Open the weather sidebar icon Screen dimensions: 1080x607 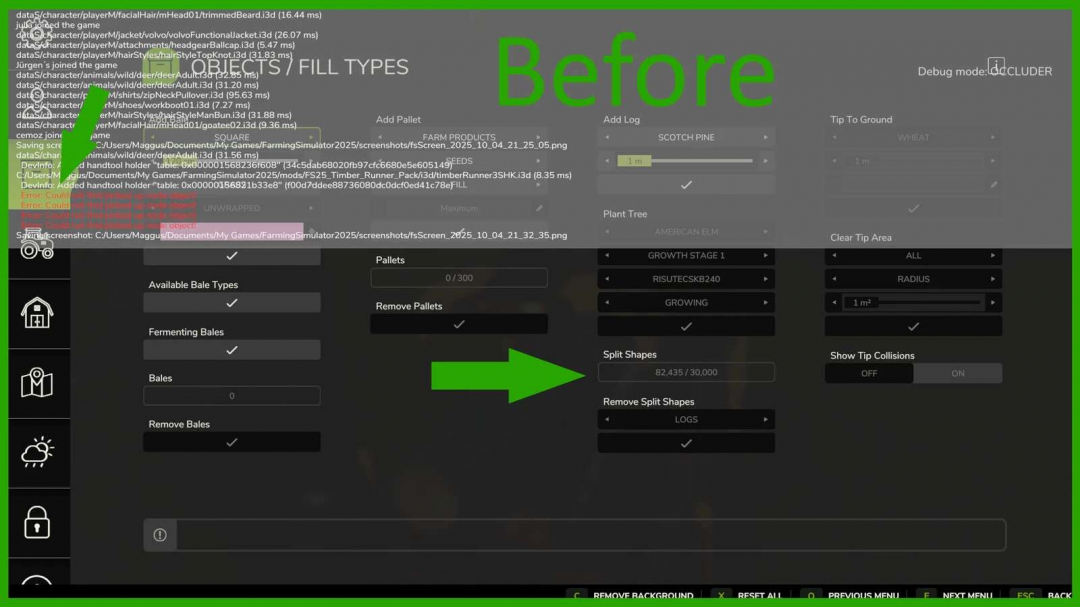39,452
